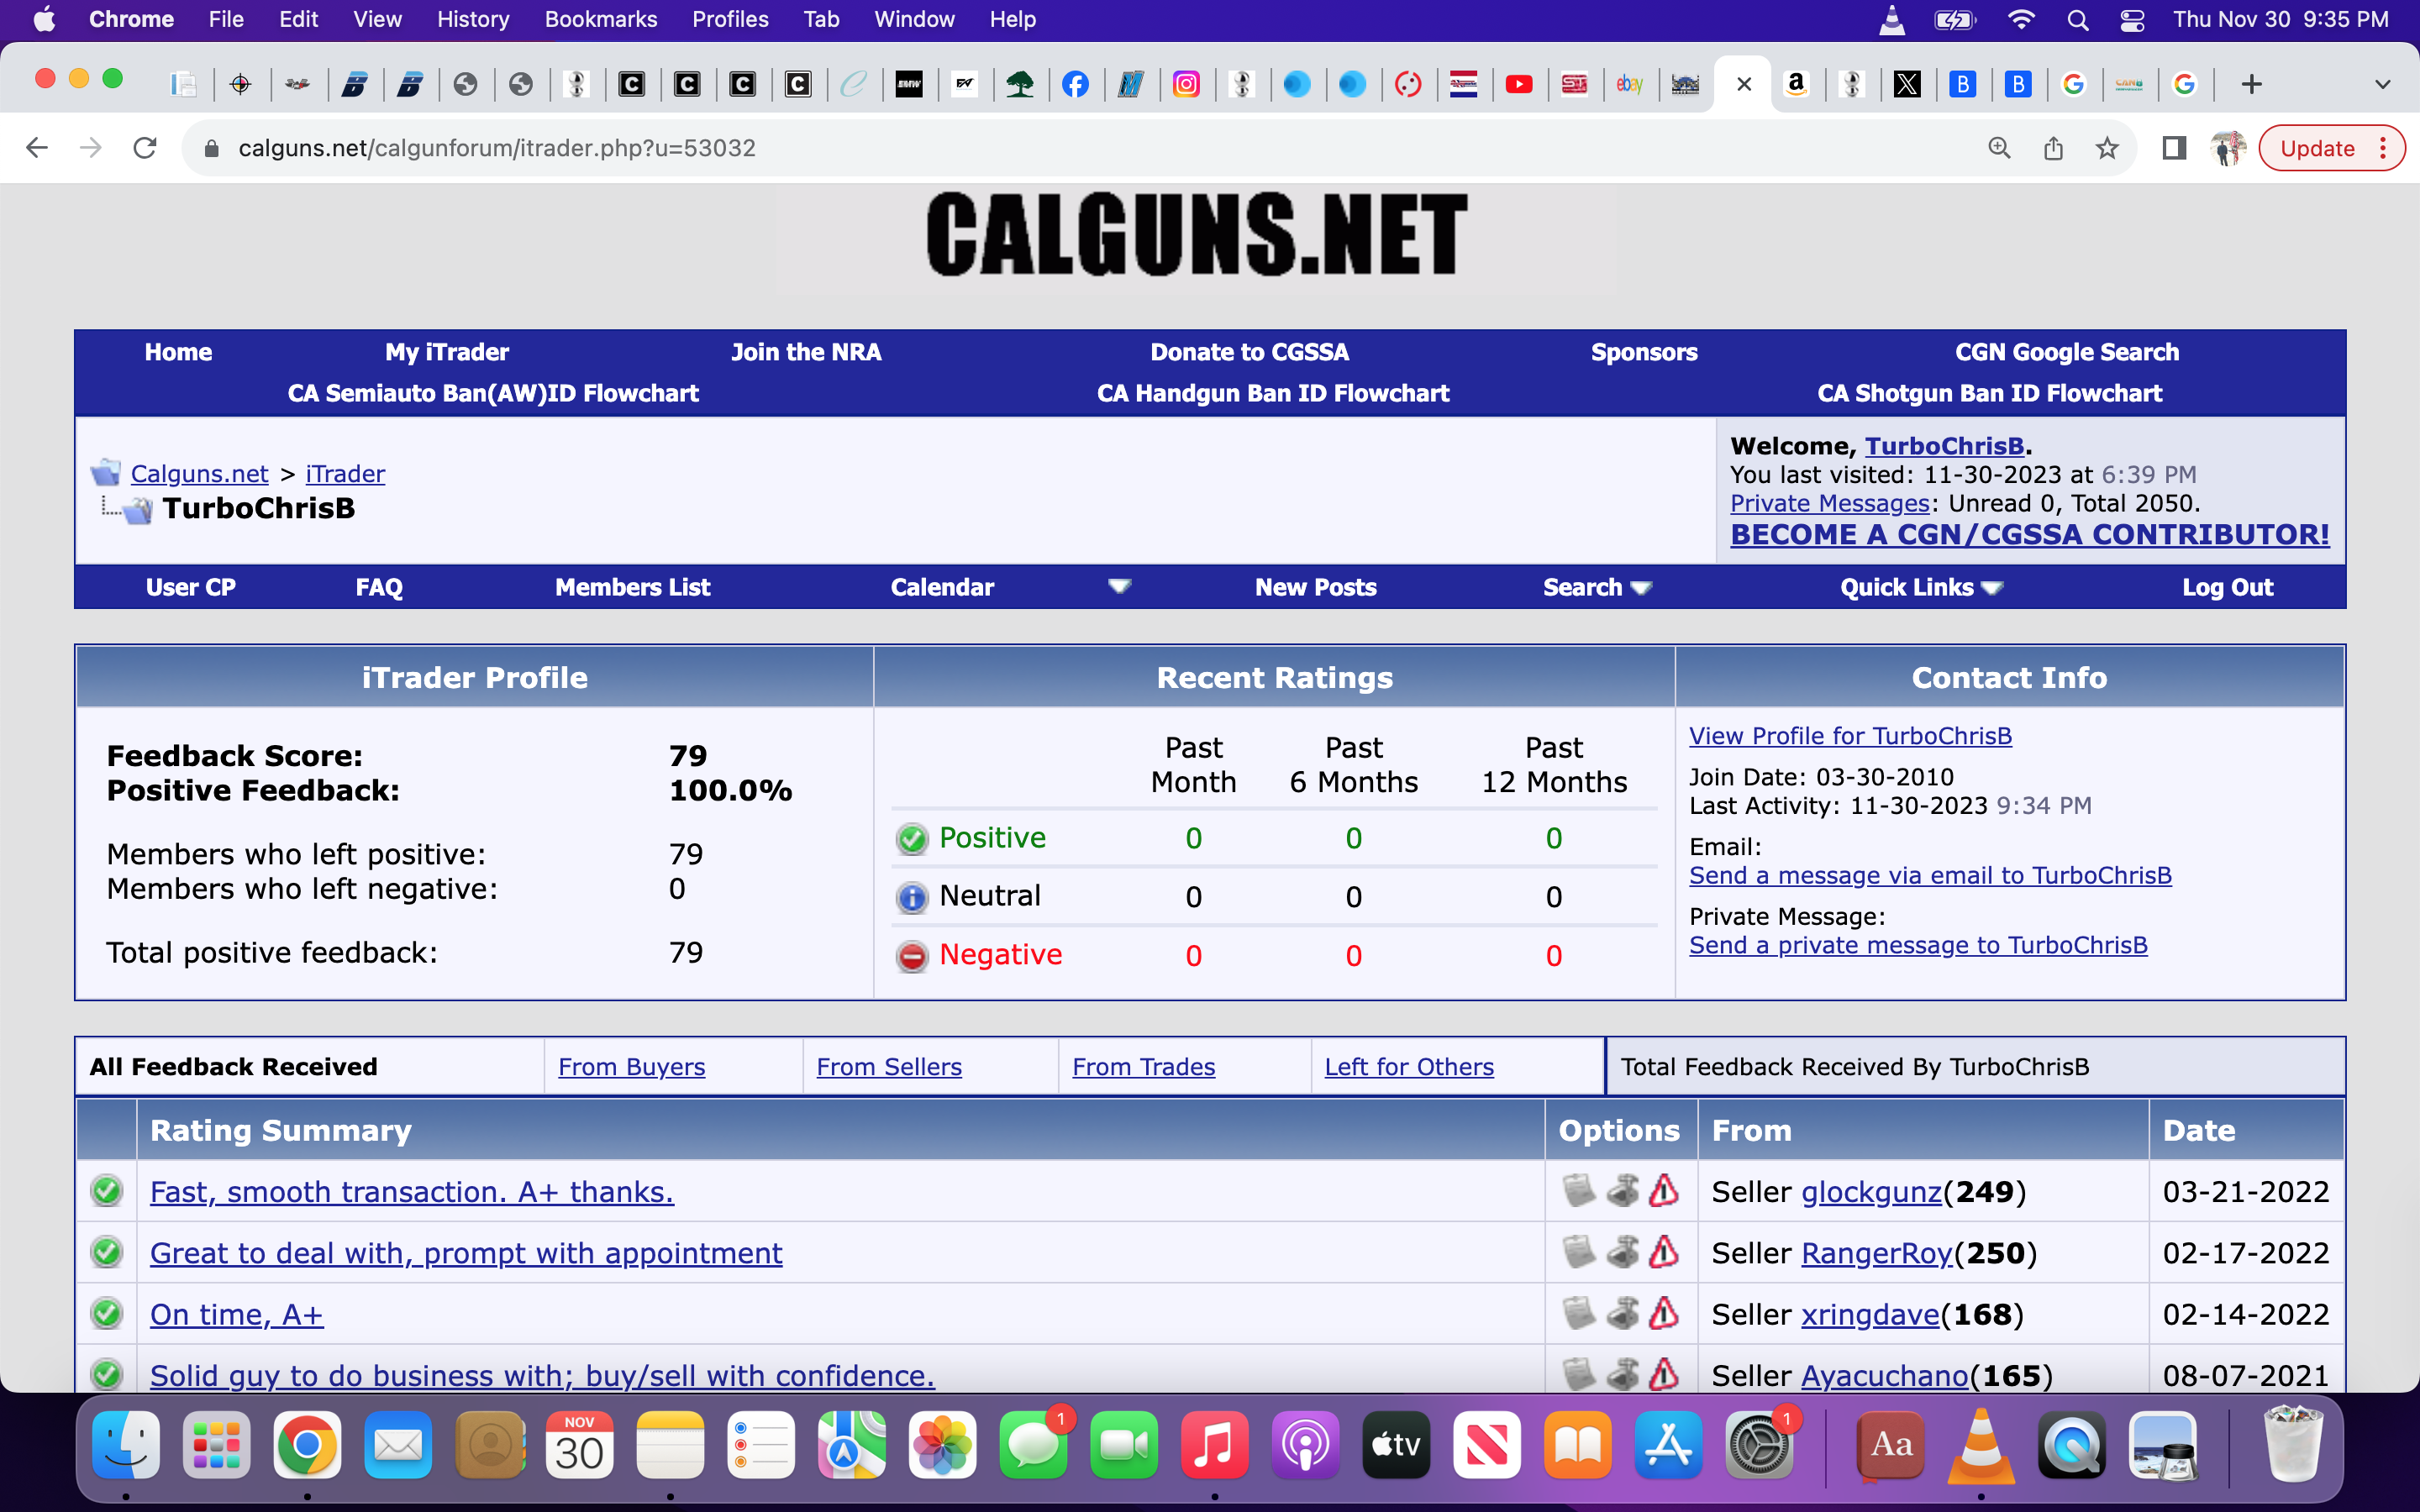Image resolution: width=2420 pixels, height=1512 pixels.
Task: Open the Chrome Profiles menu
Action: click(x=730, y=19)
